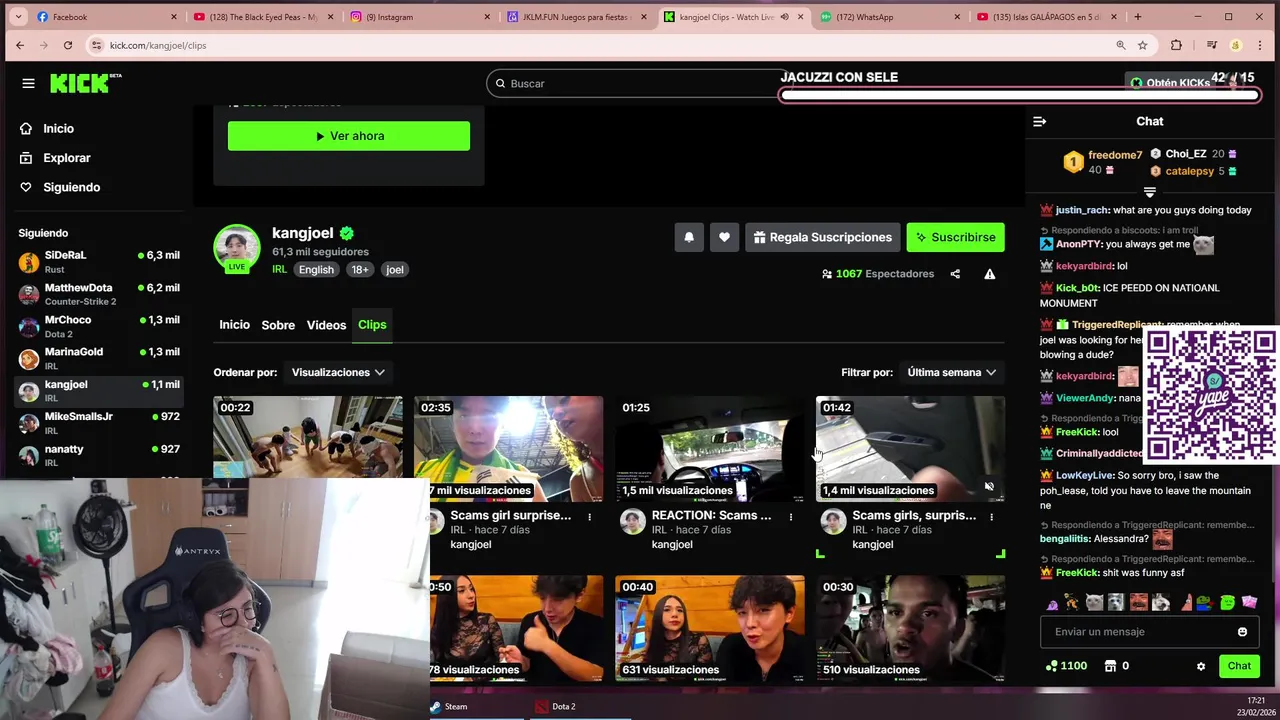Click Obtén KICKs button
The height and width of the screenshot is (720, 1280).
1170,83
